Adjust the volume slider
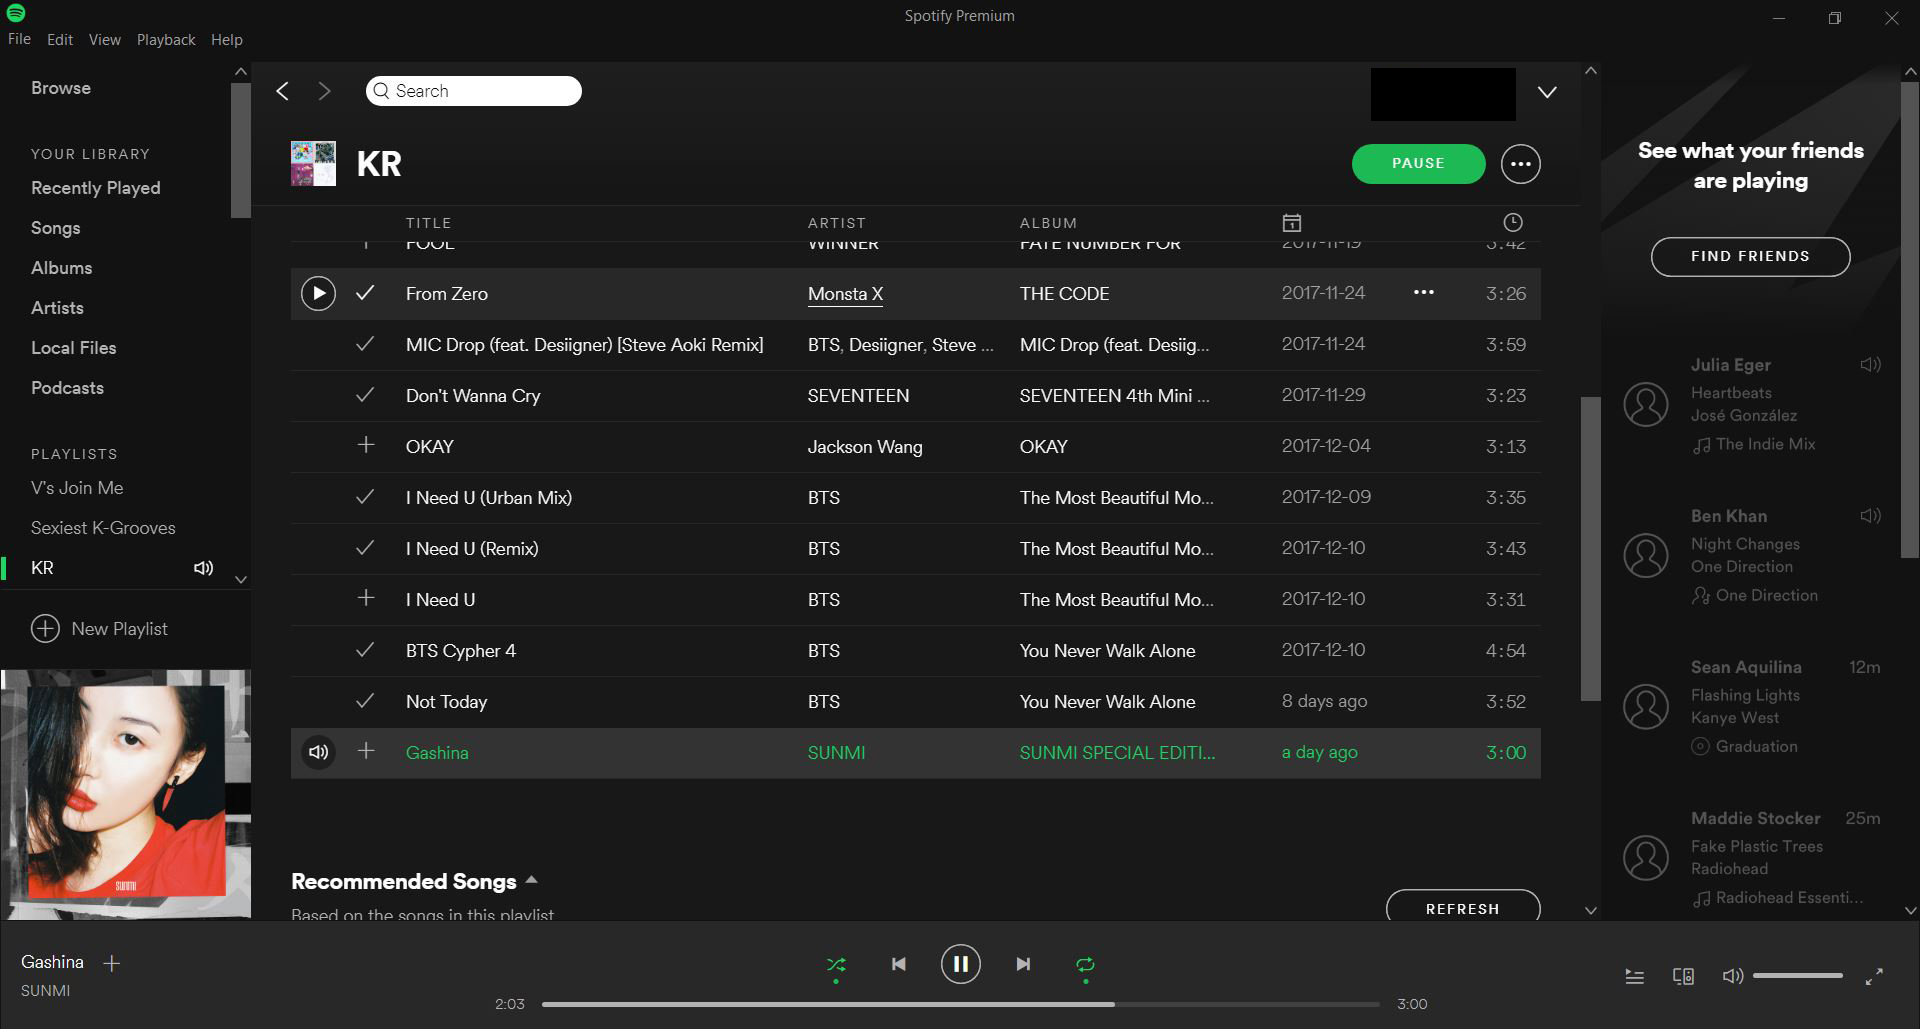The width and height of the screenshot is (1920, 1029). [x=1797, y=976]
